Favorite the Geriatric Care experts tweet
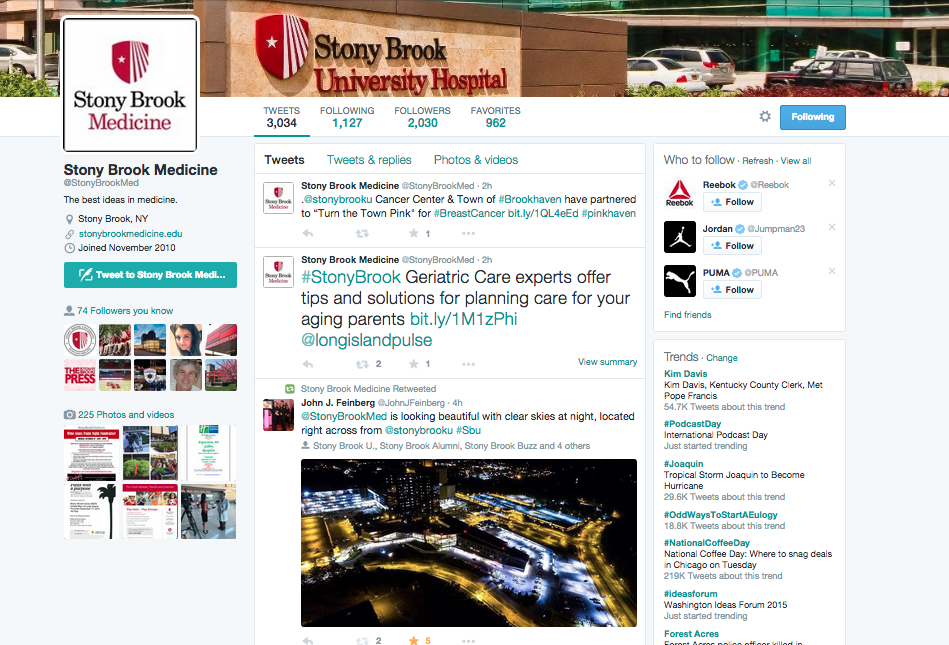Screen dimensions: 949x645 coord(413,364)
